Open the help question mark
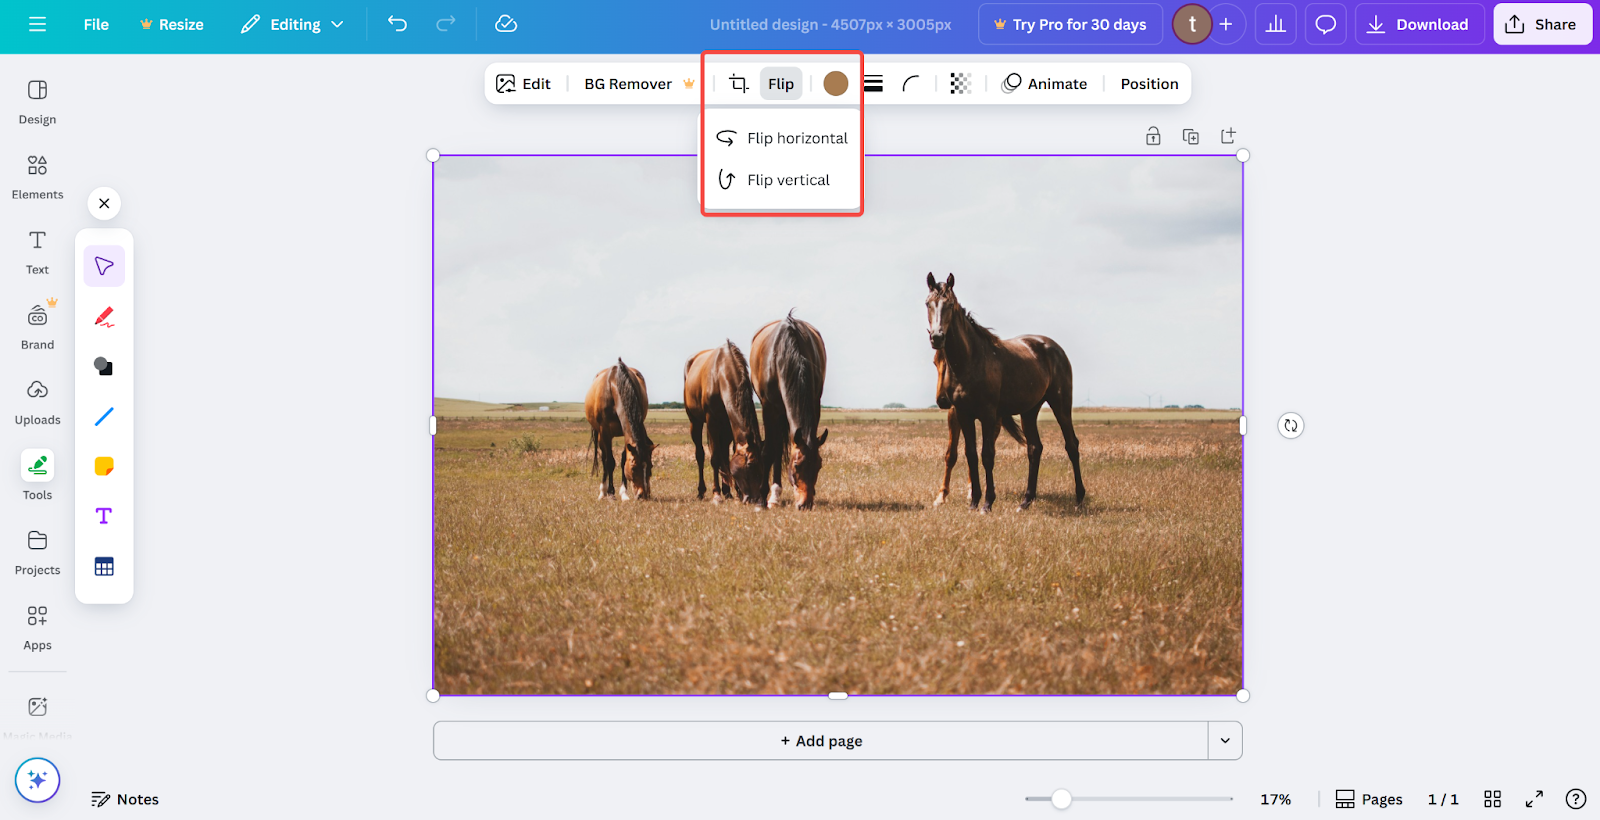 (x=1576, y=799)
